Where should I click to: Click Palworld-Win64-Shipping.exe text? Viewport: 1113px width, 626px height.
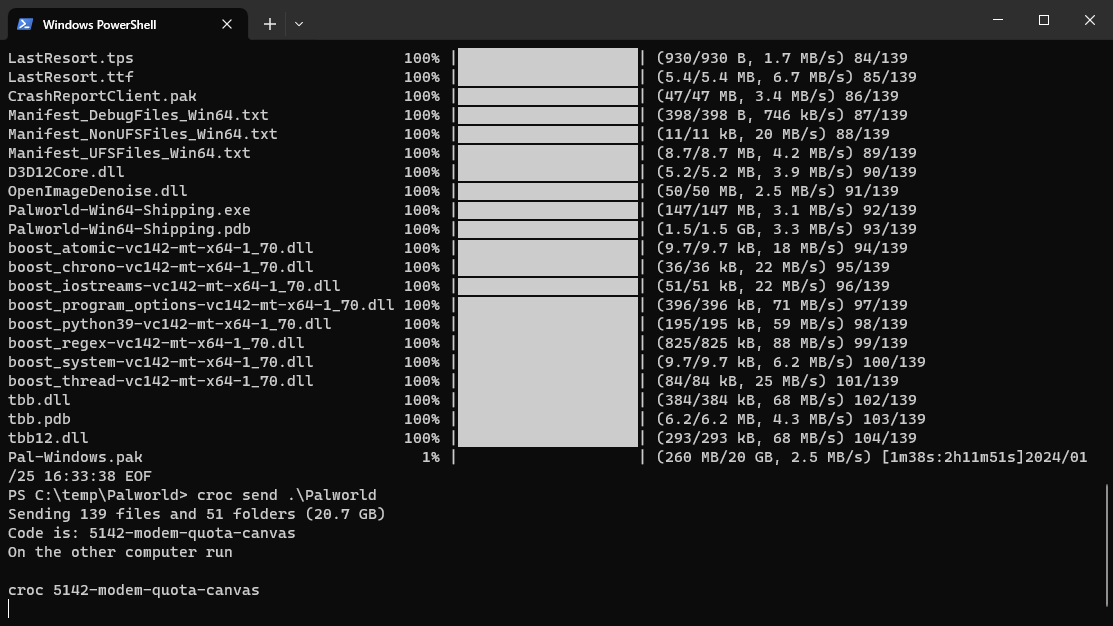click(129, 211)
